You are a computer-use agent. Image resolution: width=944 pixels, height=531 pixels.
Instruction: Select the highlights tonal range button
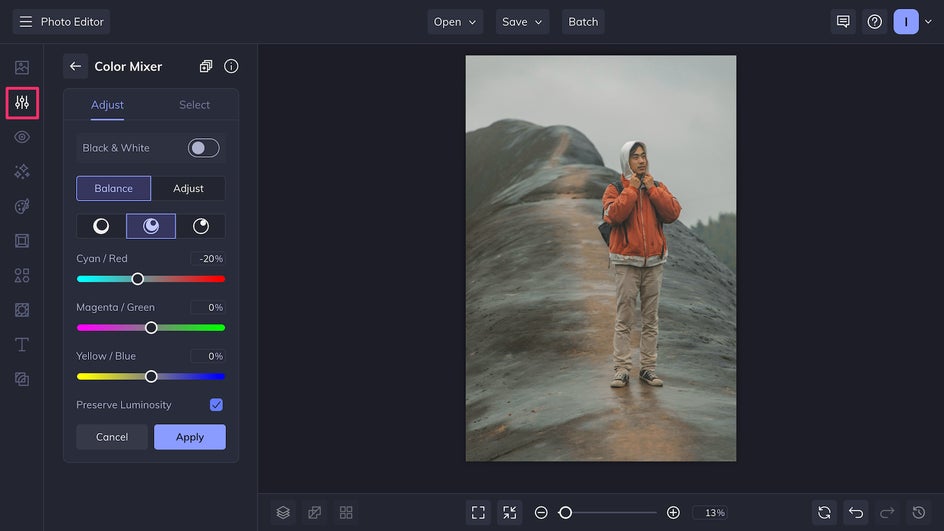[200, 226]
